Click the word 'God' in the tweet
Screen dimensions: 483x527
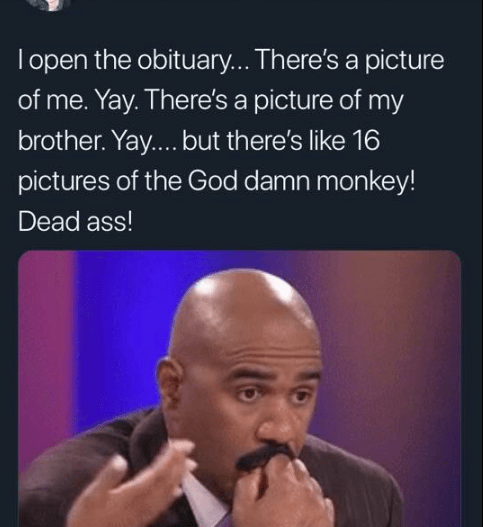pyautogui.click(x=212, y=181)
